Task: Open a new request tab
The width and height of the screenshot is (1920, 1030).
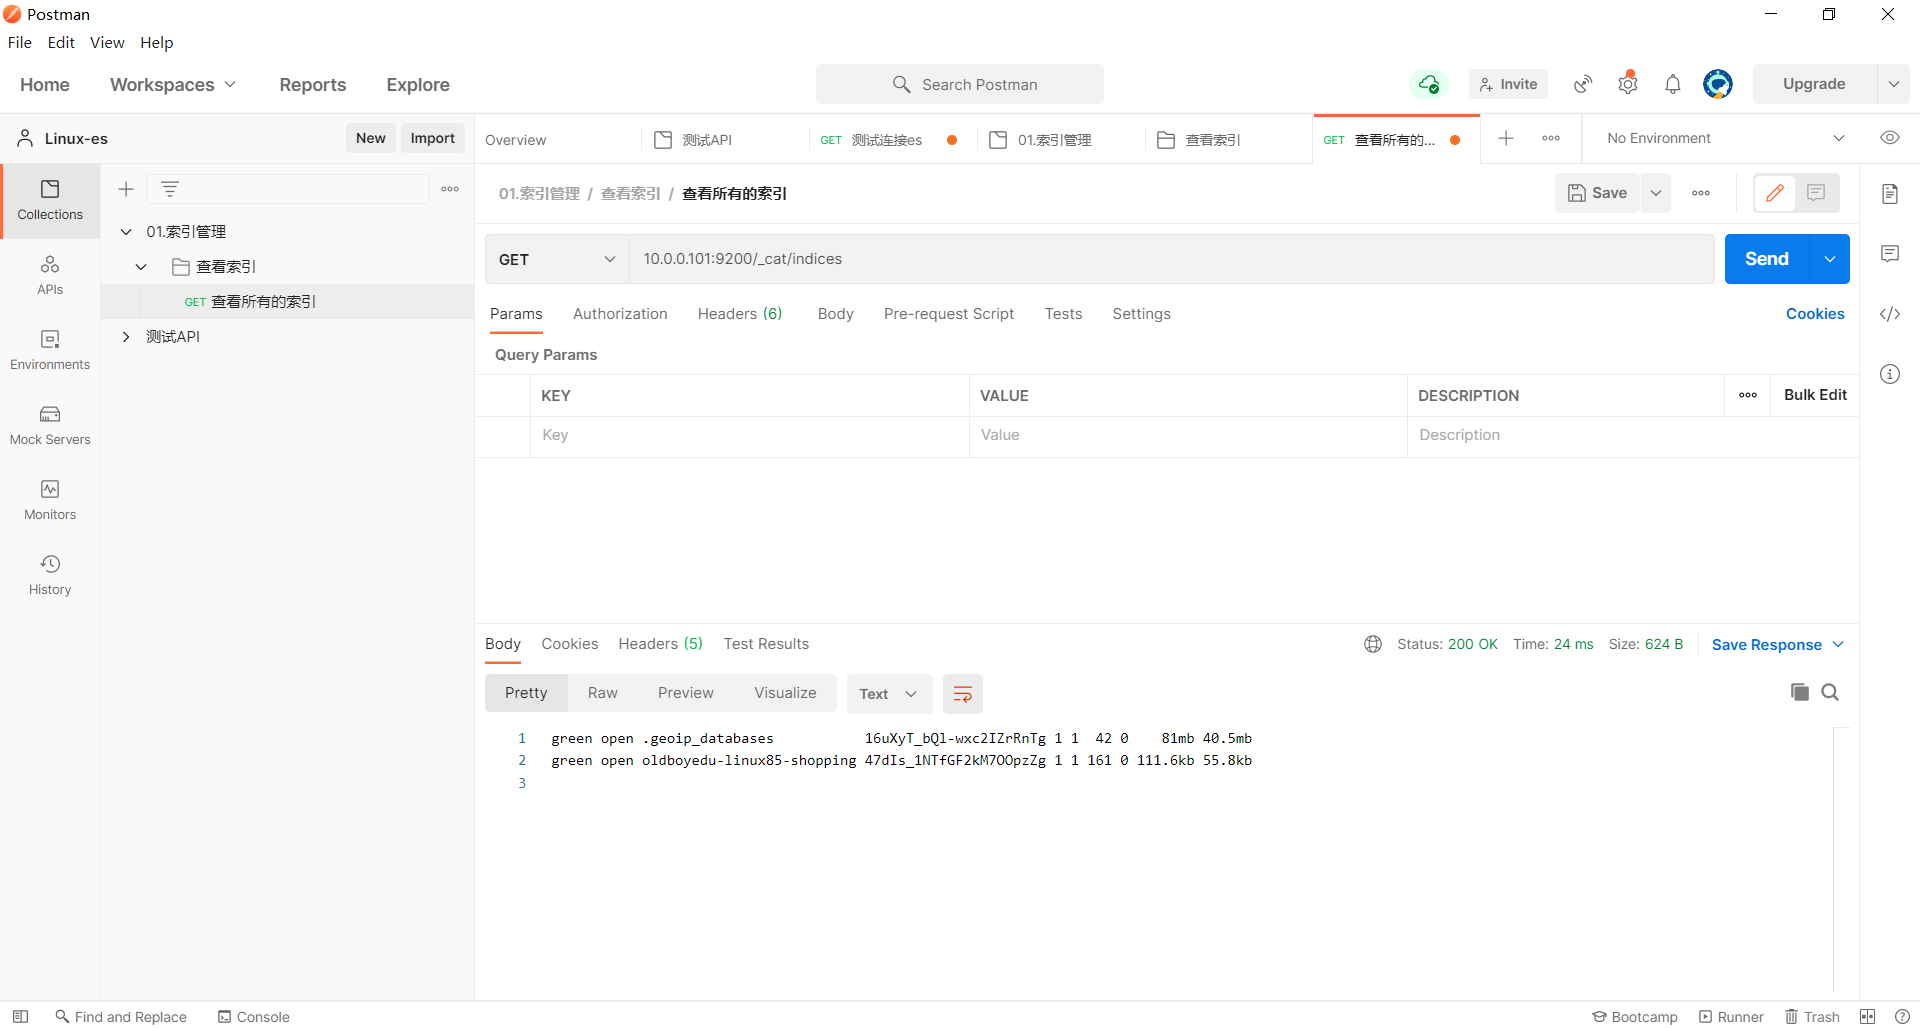Action: click(1506, 138)
